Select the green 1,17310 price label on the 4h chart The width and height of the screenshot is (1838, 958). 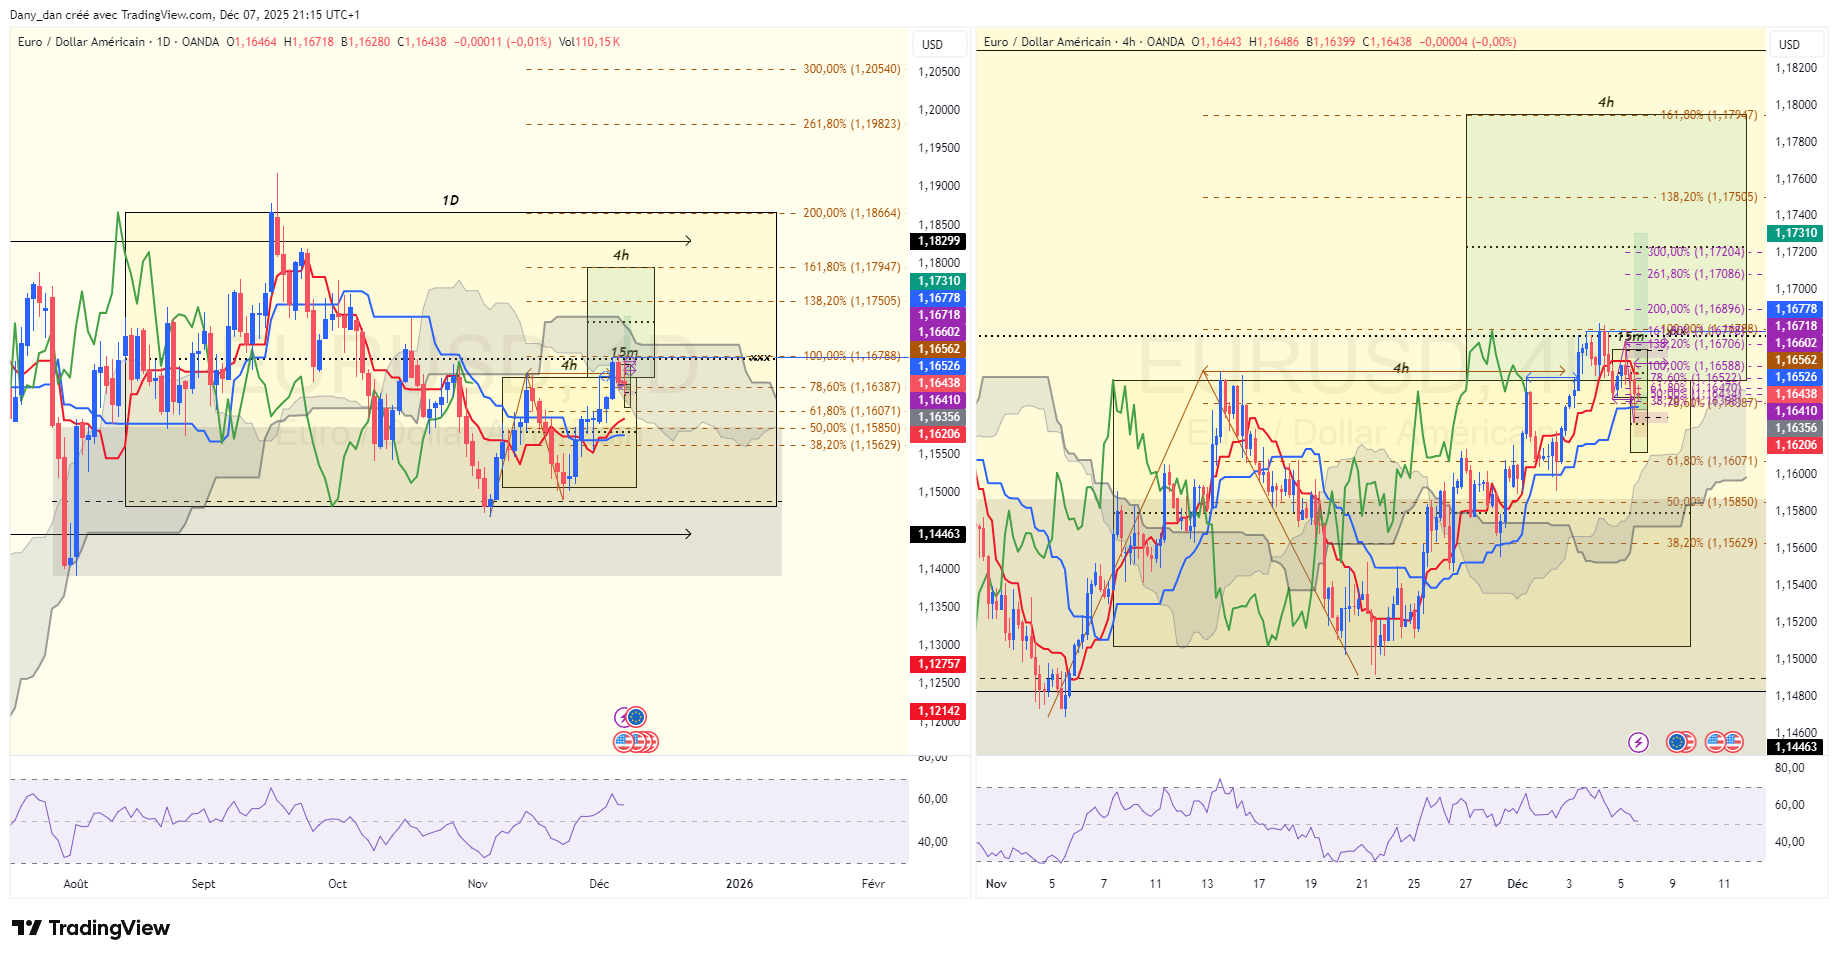coord(1796,233)
